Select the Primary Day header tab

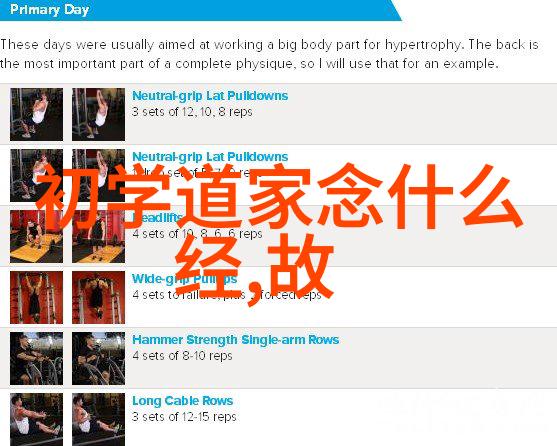49,10
